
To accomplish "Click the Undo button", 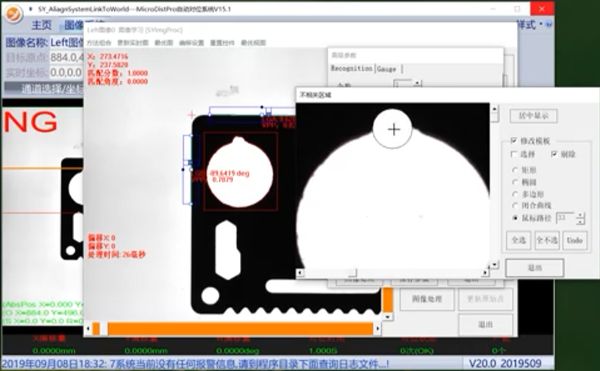I will (x=574, y=241).
